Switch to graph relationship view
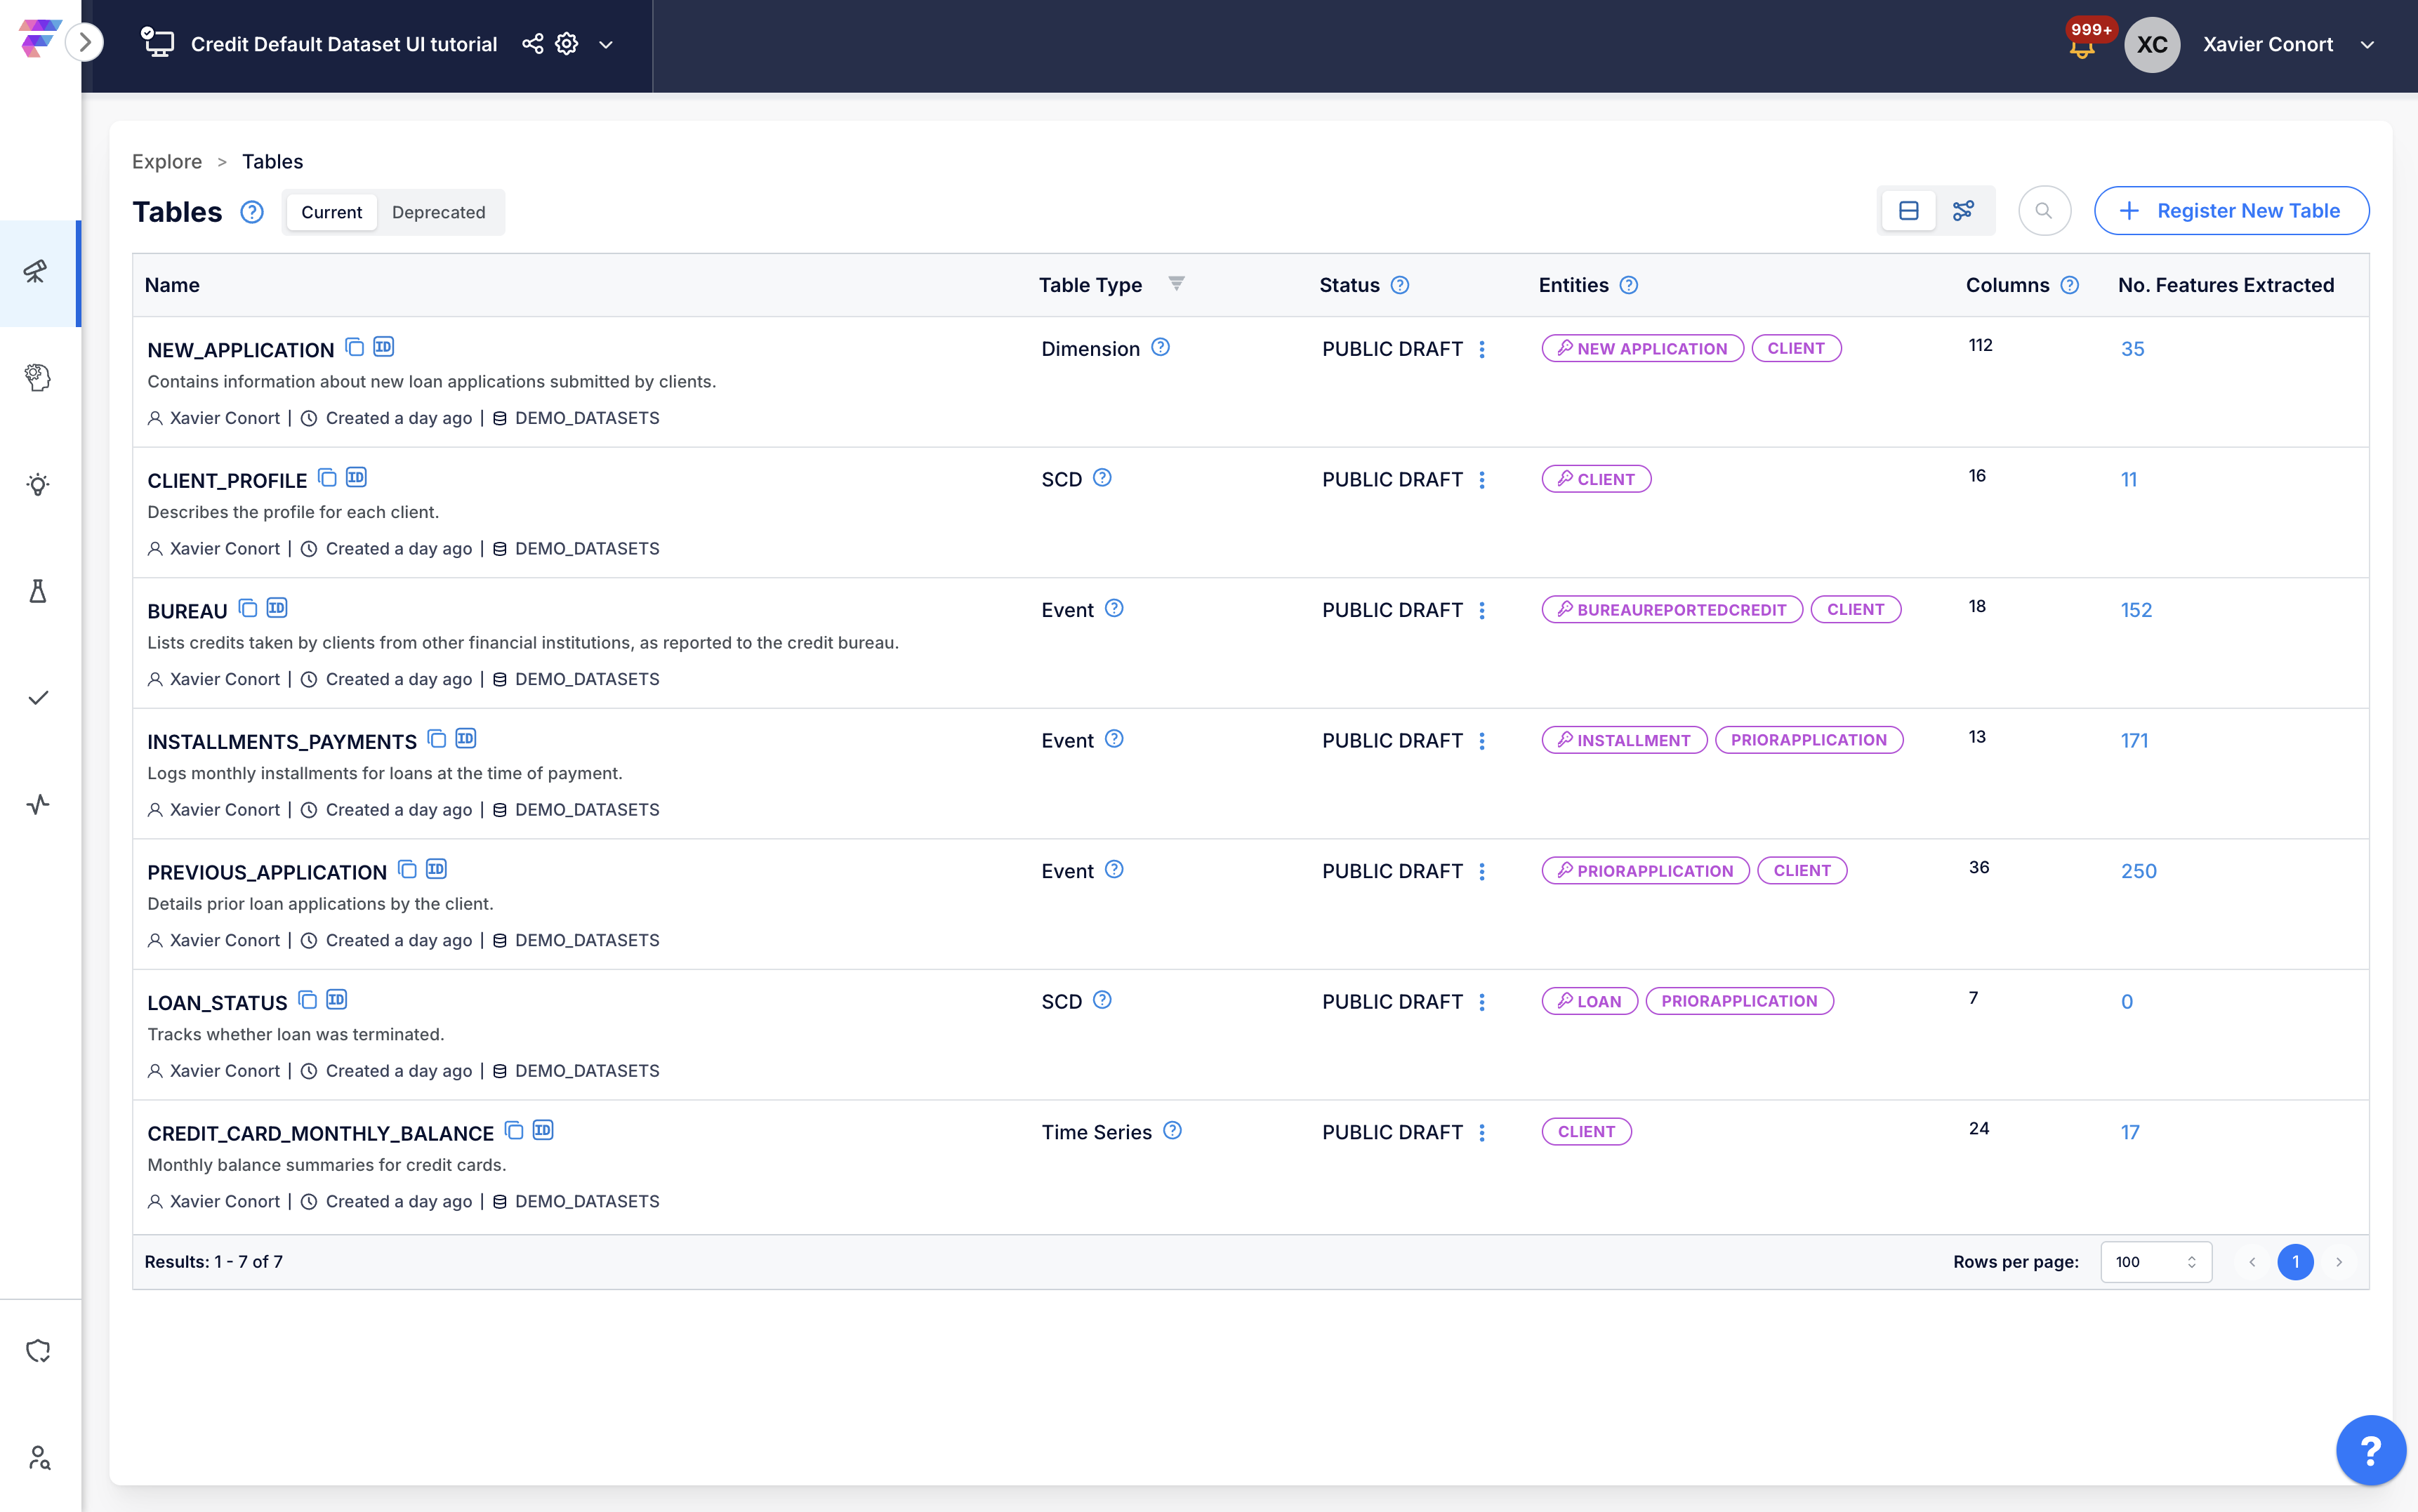Screen dimensions: 2418x1512 click(1963, 211)
